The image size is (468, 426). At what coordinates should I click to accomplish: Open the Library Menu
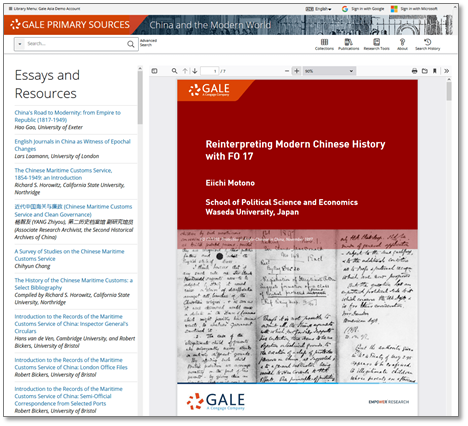(44, 9)
